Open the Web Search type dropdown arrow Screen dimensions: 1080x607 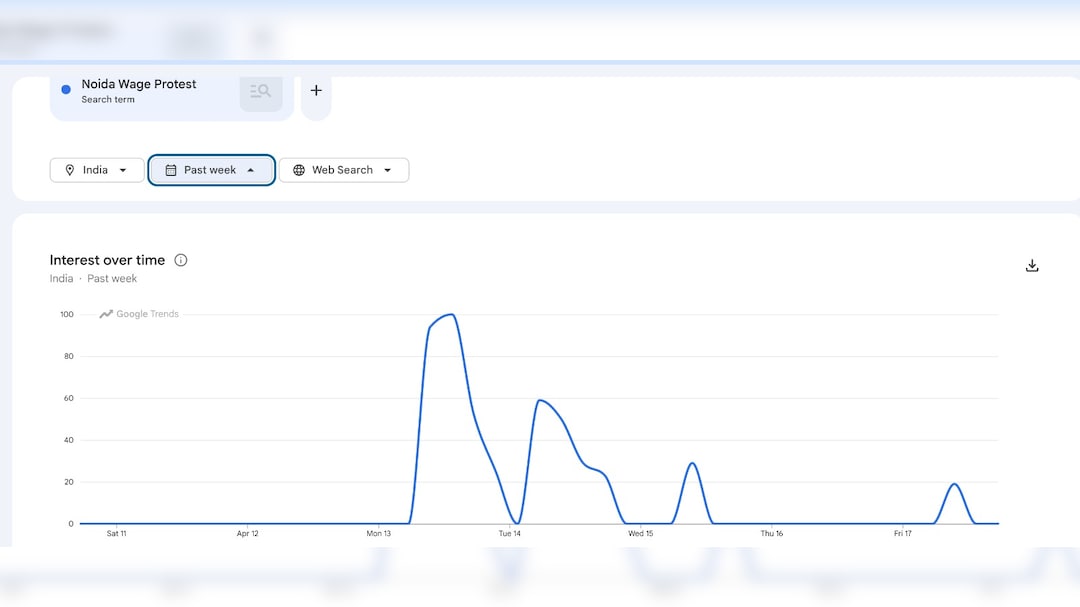point(388,170)
